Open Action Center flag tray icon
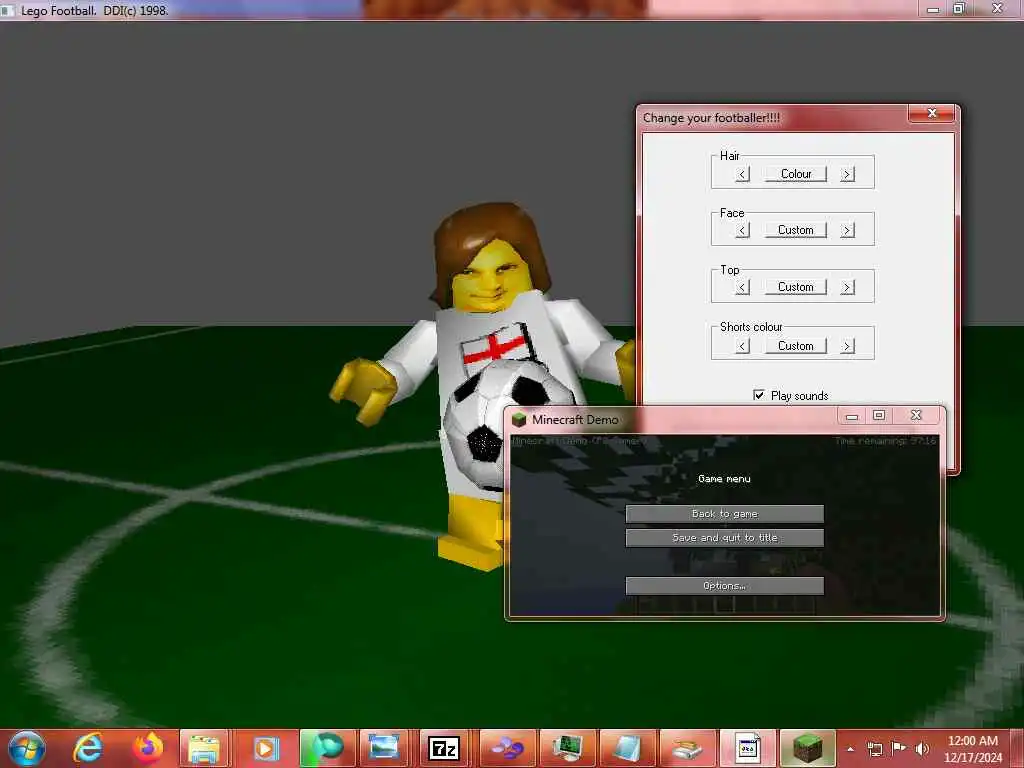 tap(899, 748)
